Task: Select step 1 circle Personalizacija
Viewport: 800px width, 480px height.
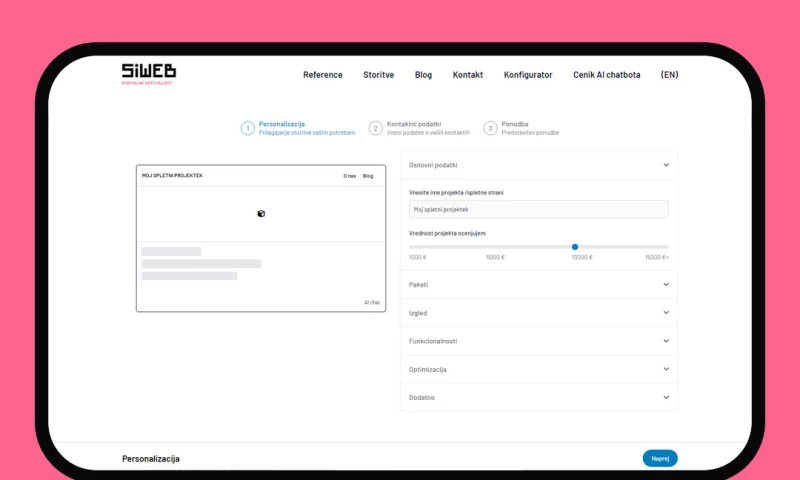Action: (247, 128)
